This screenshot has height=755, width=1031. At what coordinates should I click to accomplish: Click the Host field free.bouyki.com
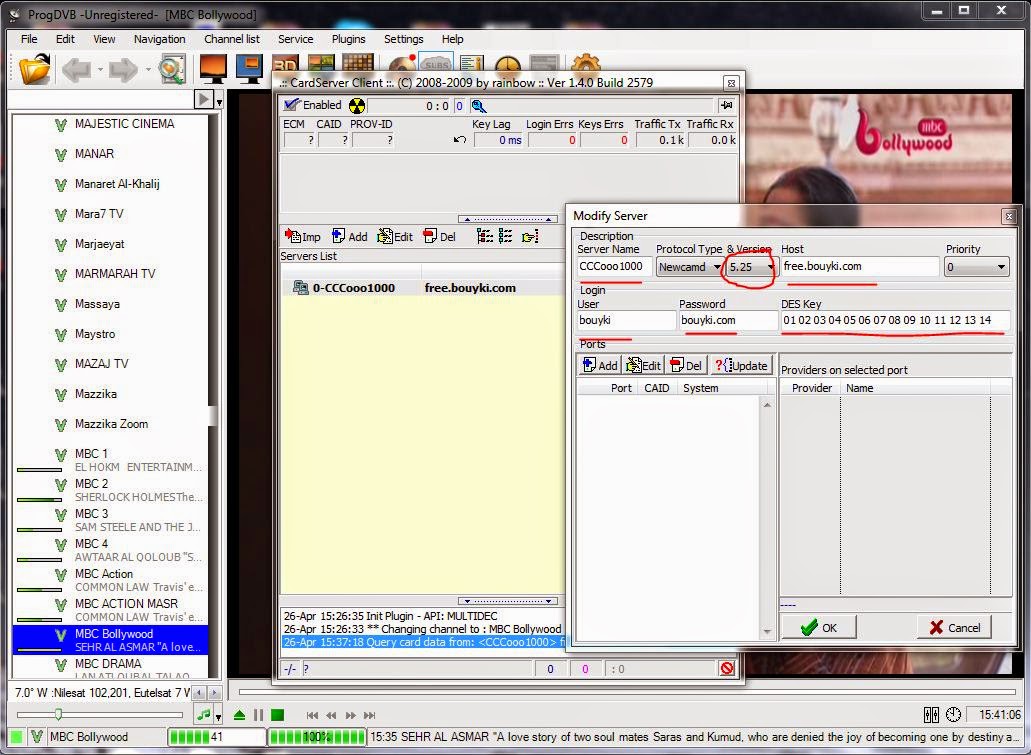click(x=859, y=266)
